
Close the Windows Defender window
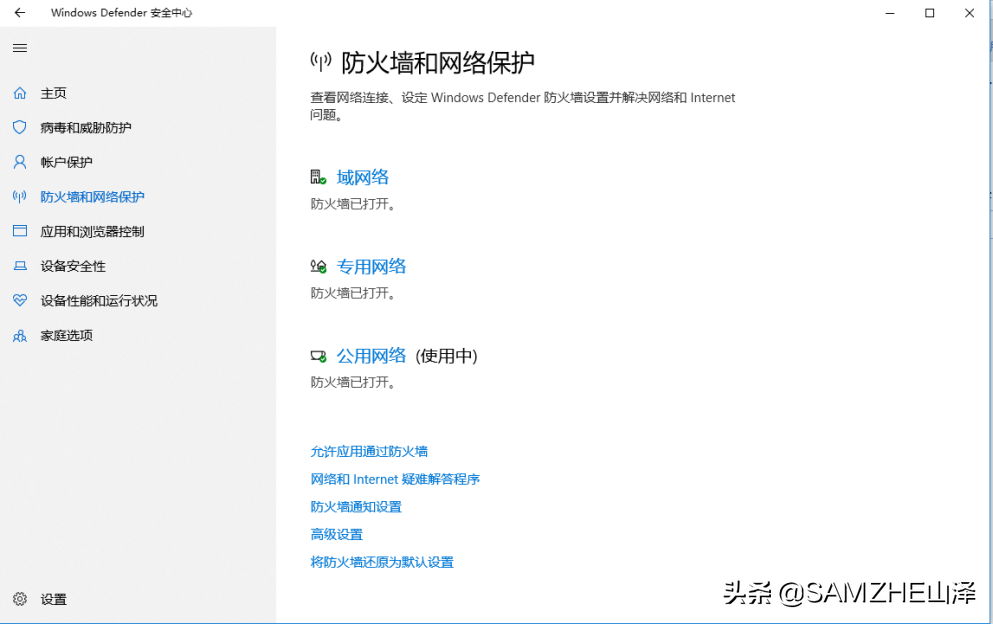[969, 13]
